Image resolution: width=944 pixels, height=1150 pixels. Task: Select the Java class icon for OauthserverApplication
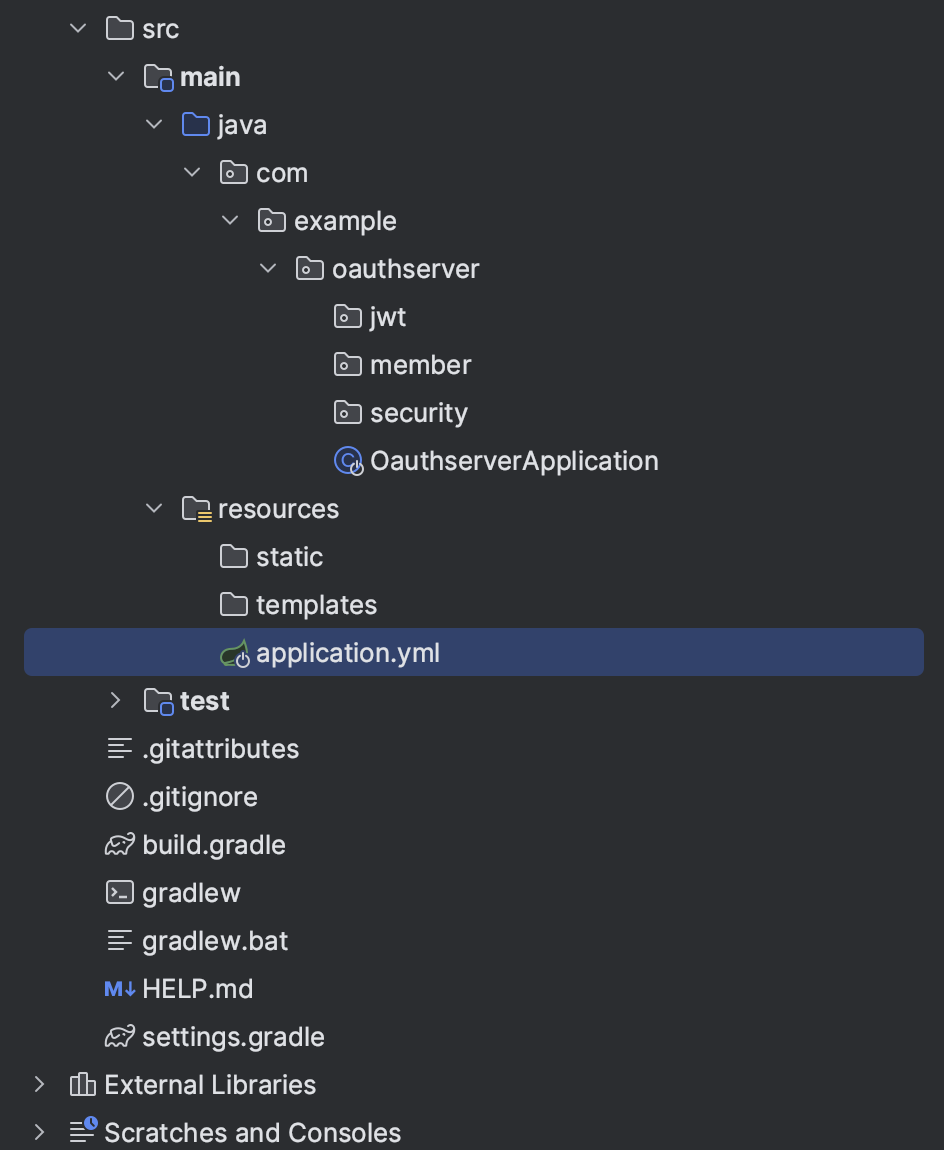pyautogui.click(x=346, y=460)
